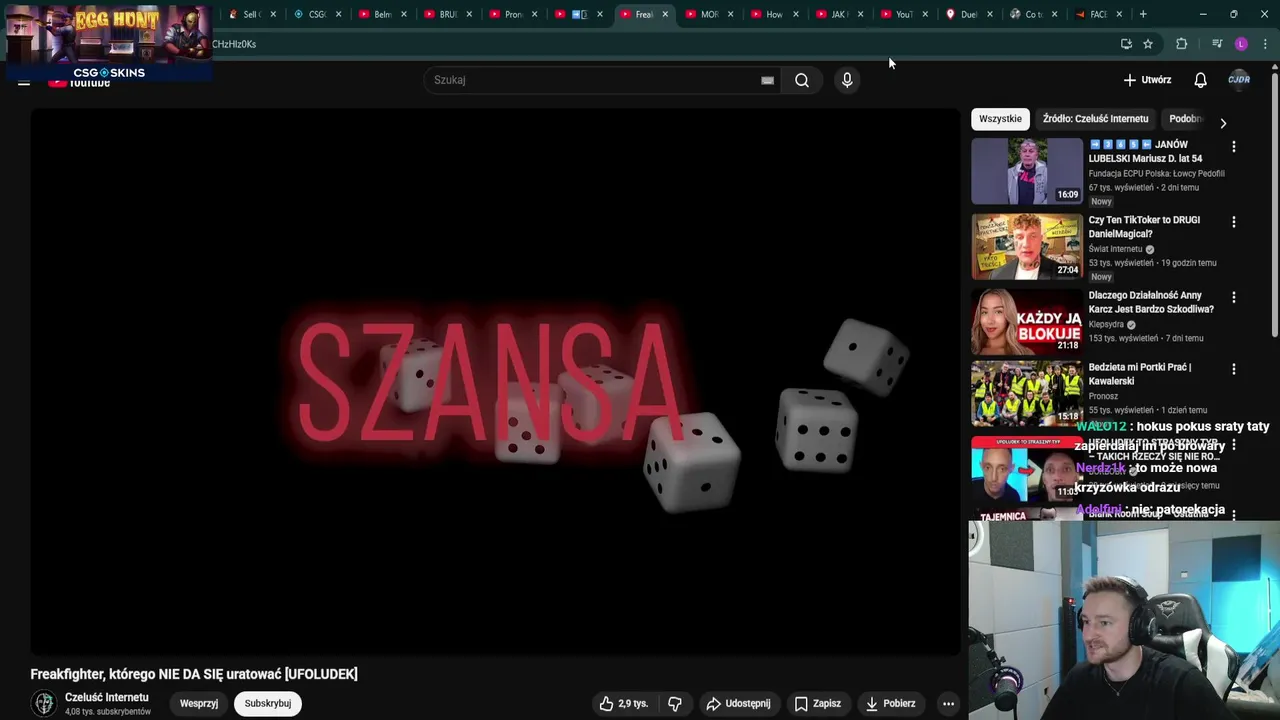Click the Udostępnij share button
The height and width of the screenshot is (720, 1280).
(738, 703)
